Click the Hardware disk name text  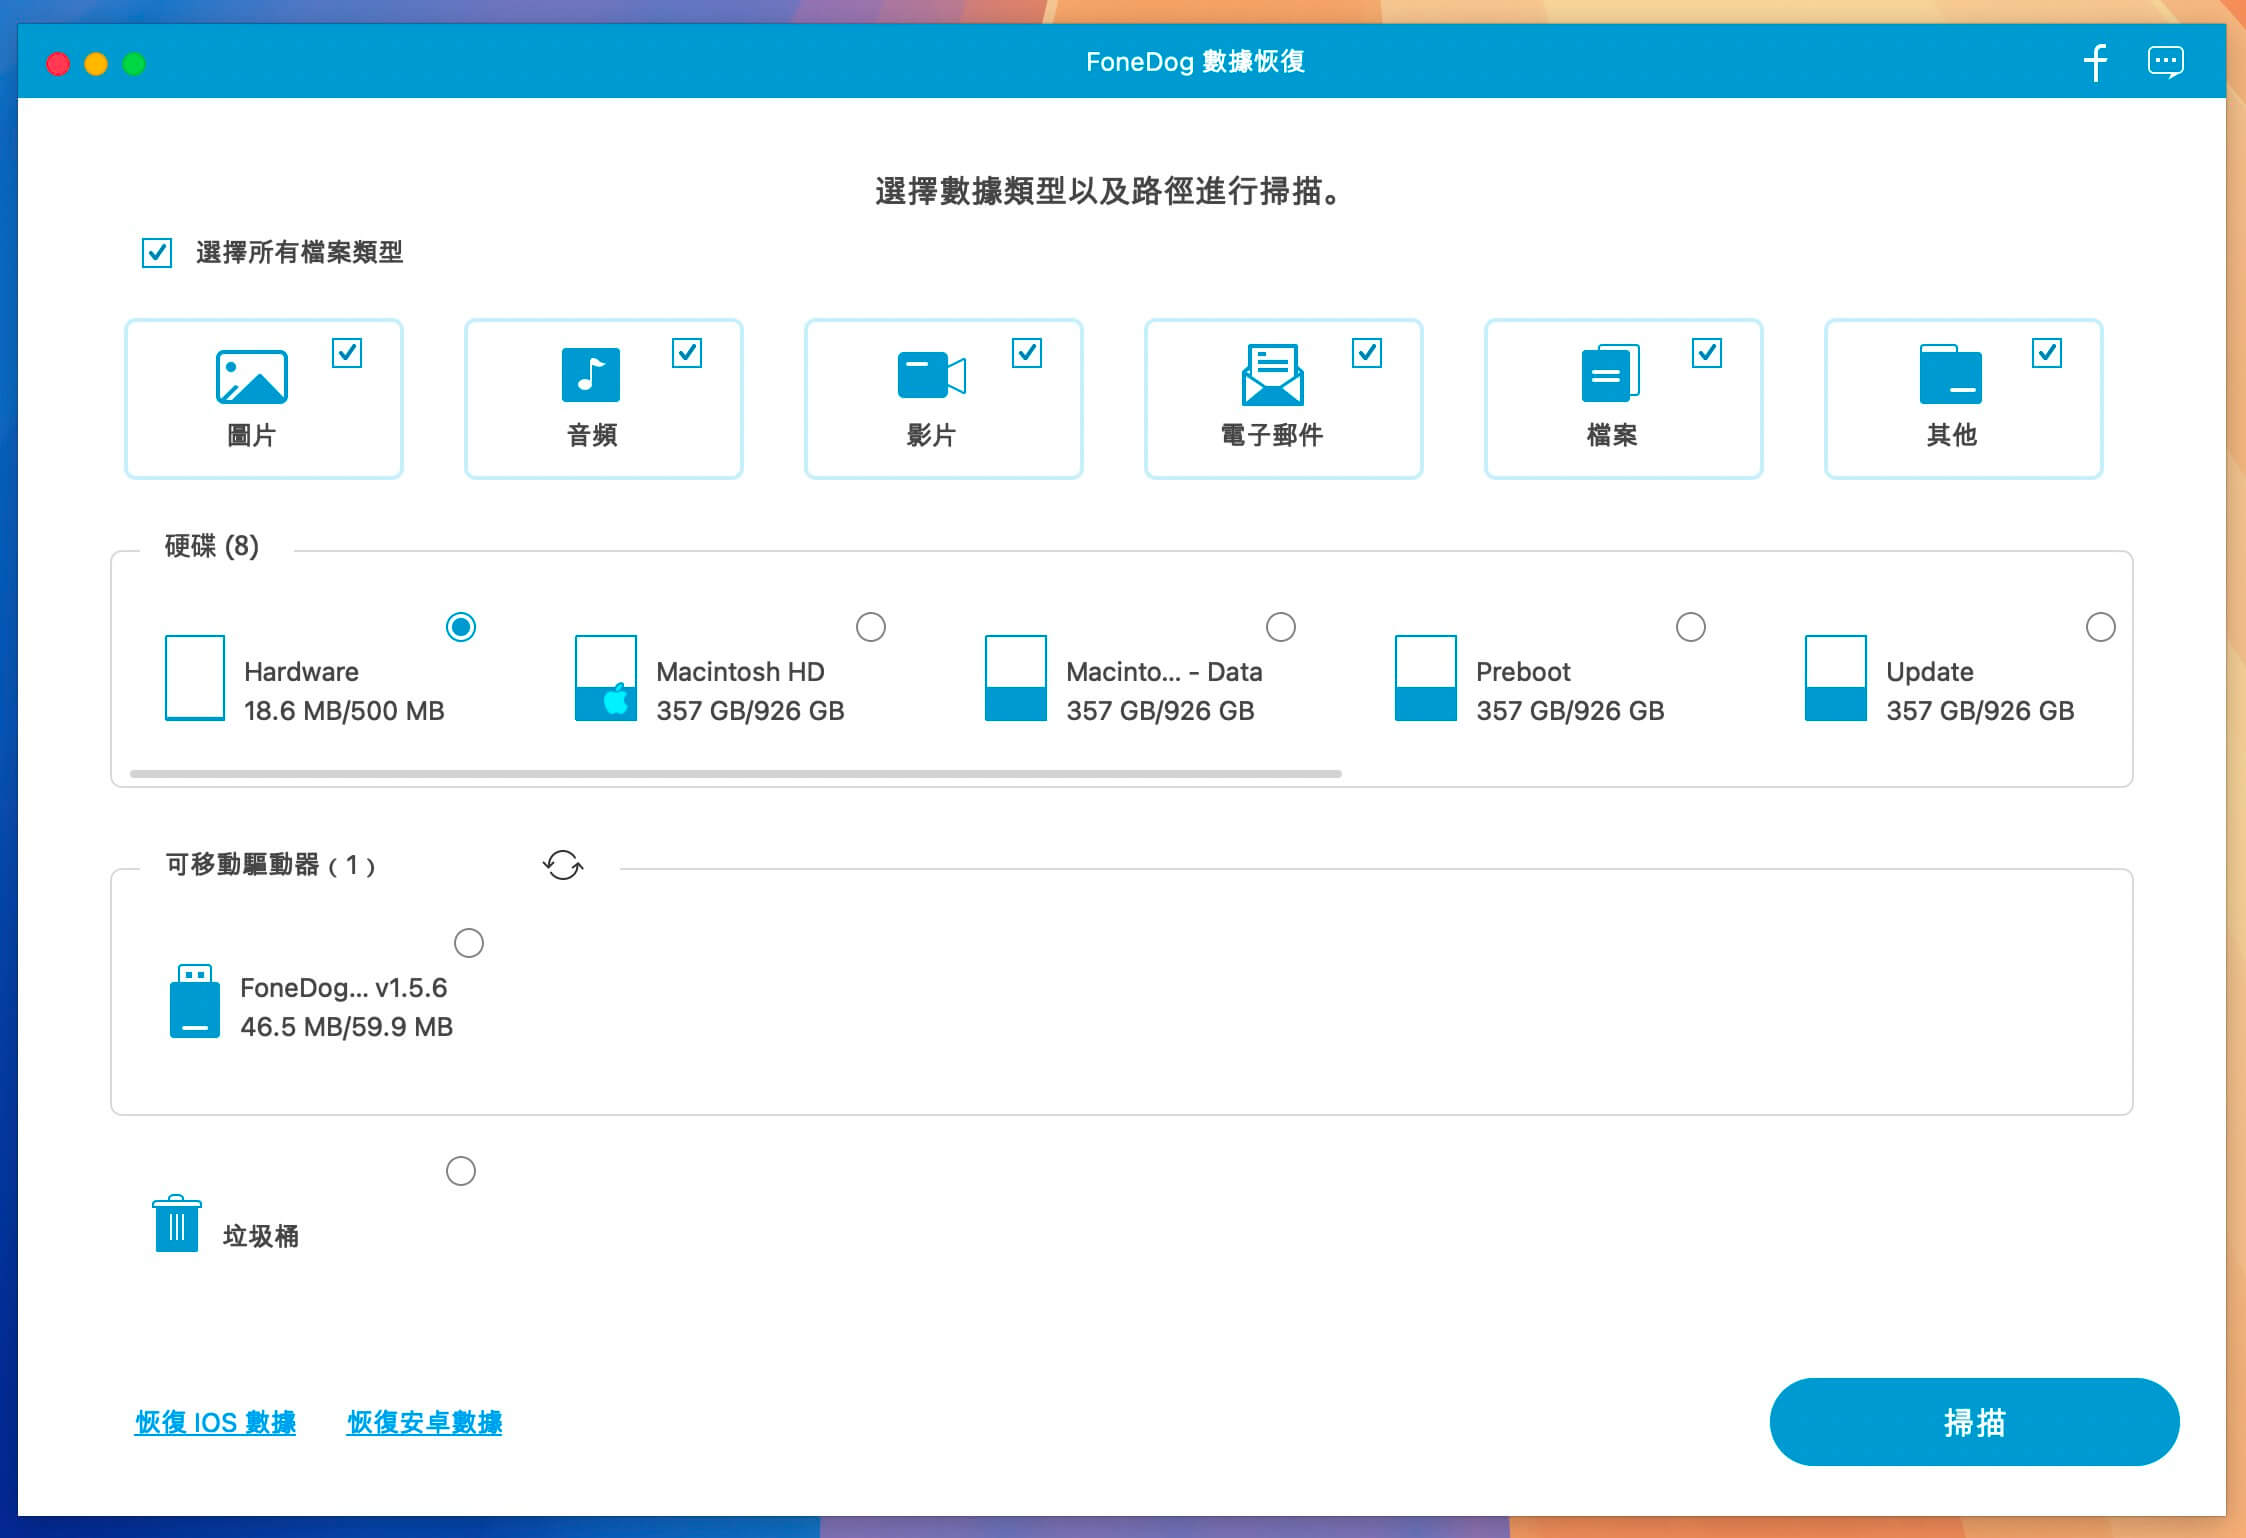(301, 672)
